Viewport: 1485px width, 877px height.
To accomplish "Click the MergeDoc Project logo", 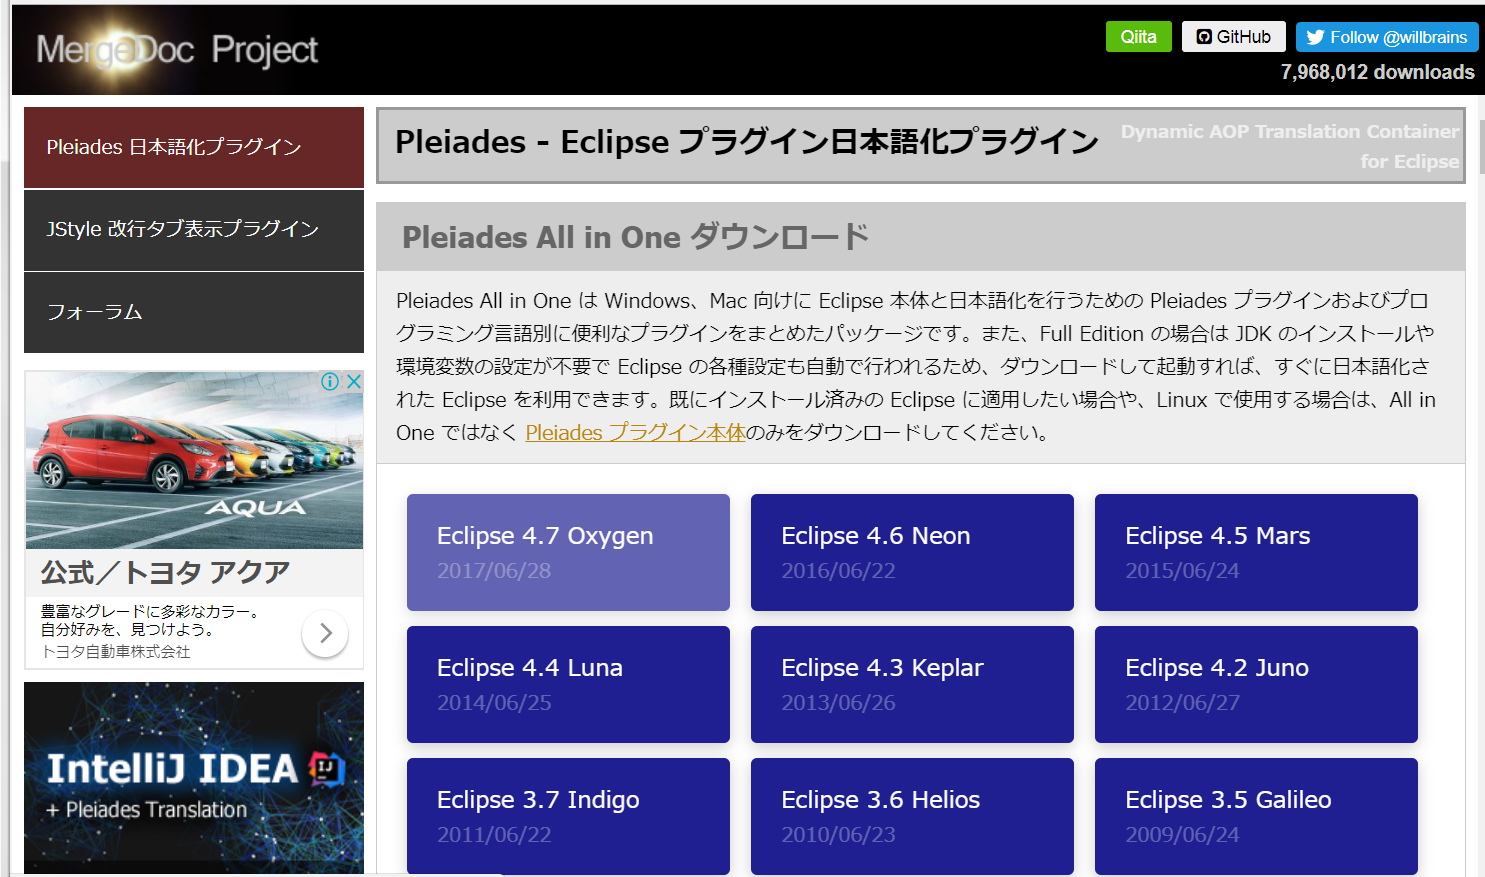I will coord(176,50).
